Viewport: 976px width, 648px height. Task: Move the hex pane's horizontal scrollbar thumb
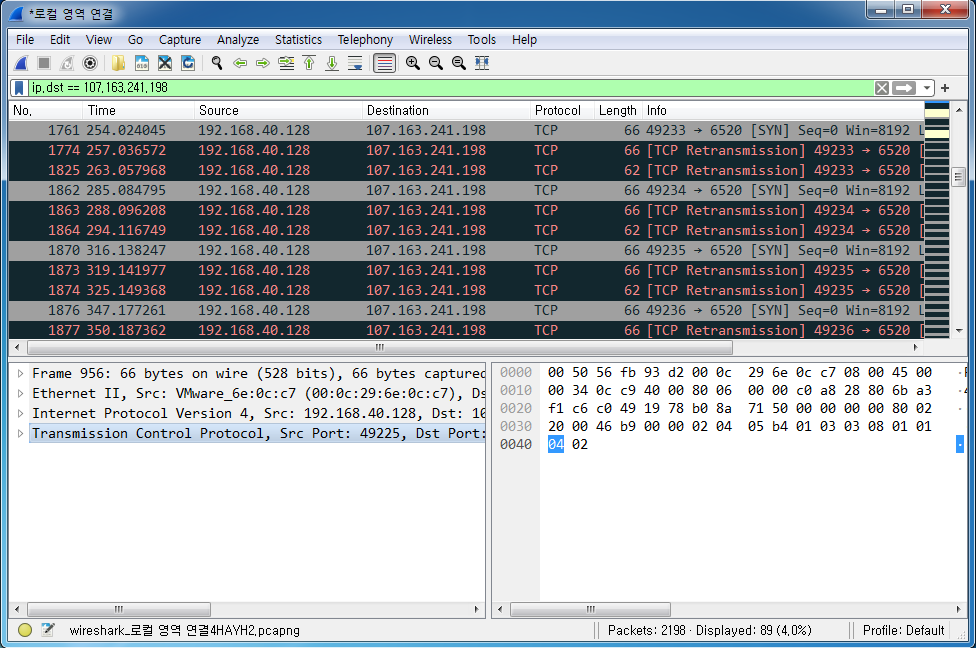point(590,609)
